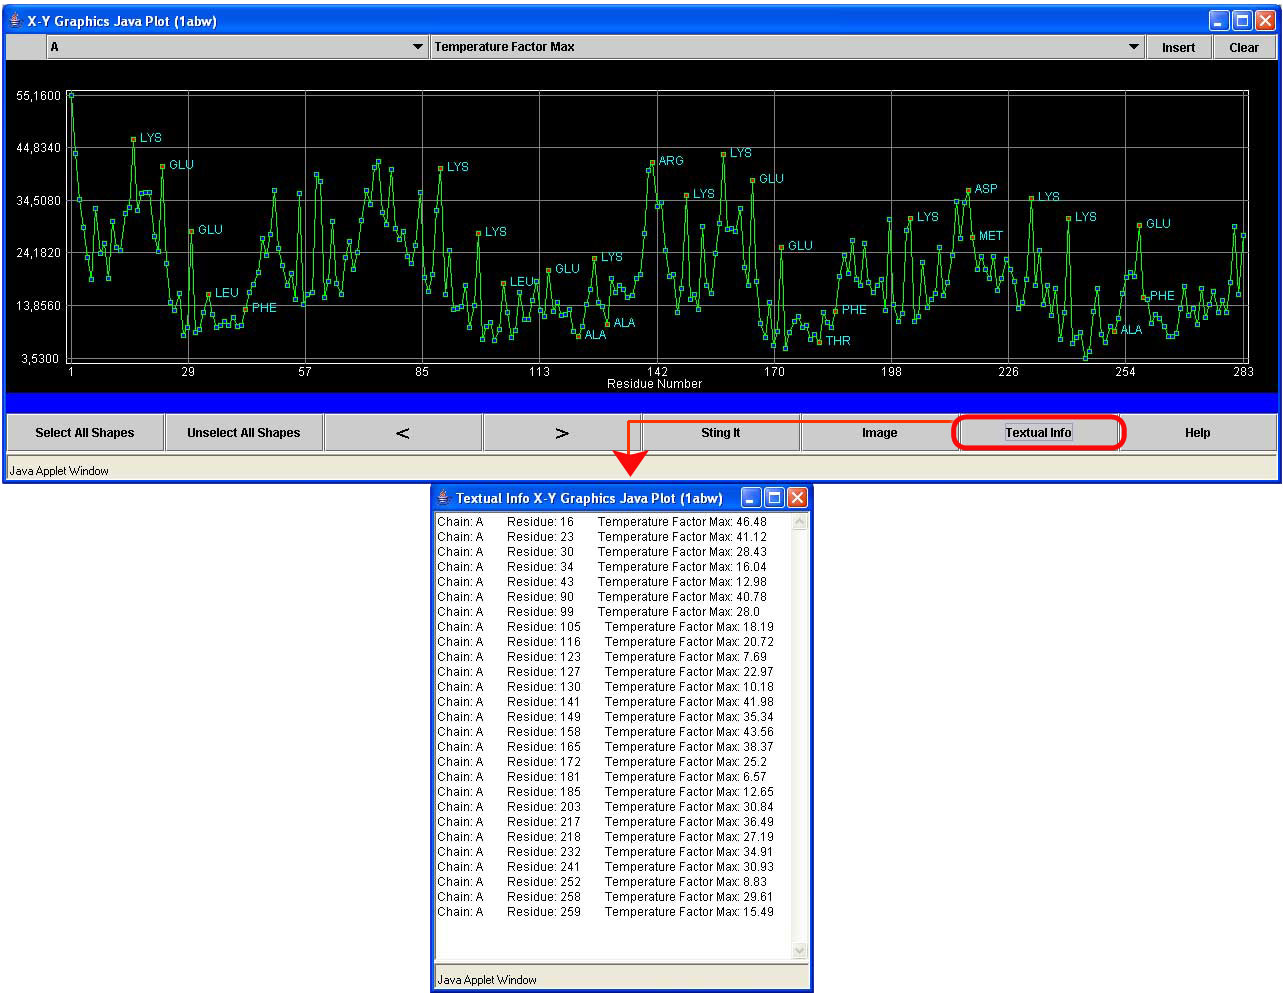
Task: Open the Image button
Action: (x=880, y=433)
